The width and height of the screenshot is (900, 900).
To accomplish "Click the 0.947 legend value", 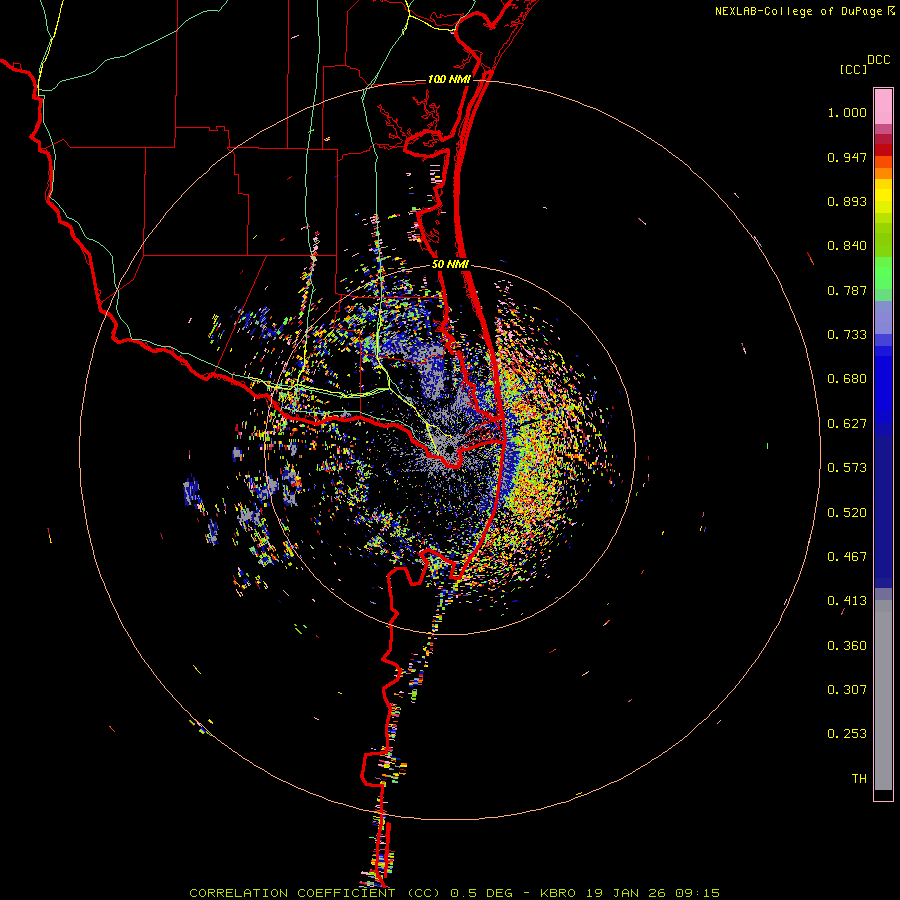I will [847, 157].
